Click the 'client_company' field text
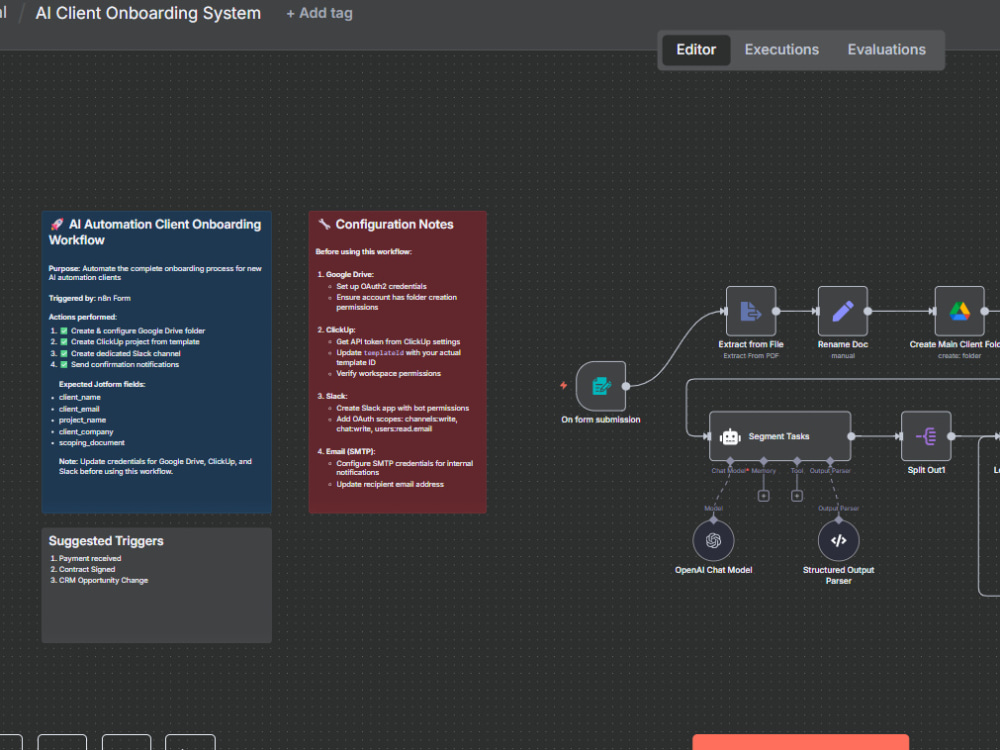The width and height of the screenshot is (1000, 750). (x=86, y=432)
